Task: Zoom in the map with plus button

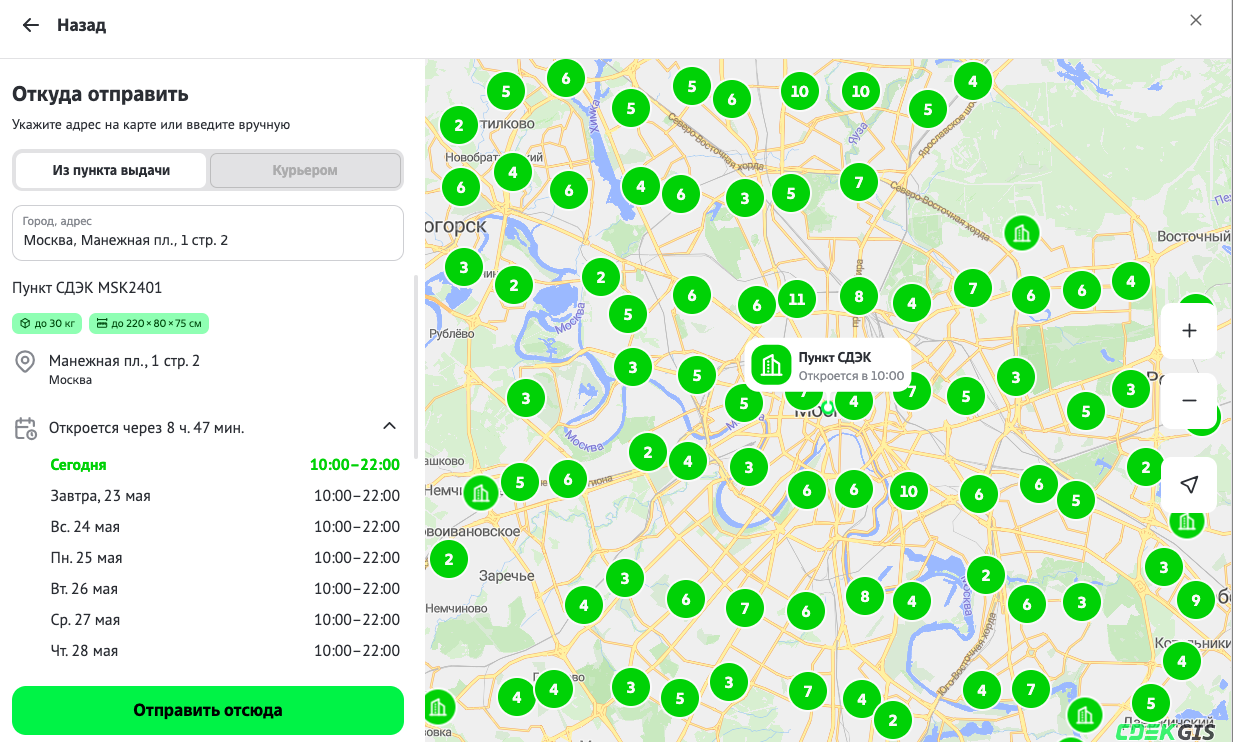Action: click(1189, 331)
